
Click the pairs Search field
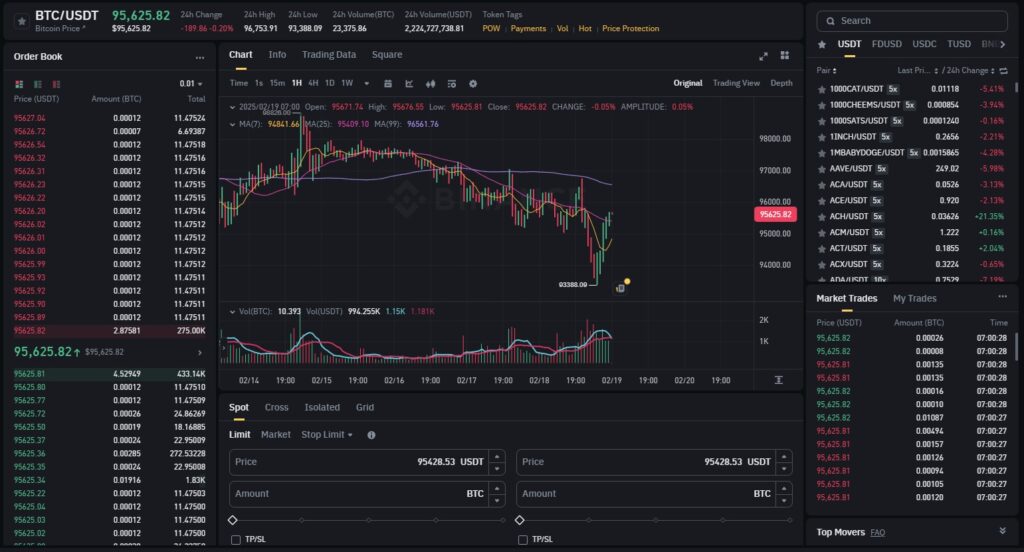tap(912, 21)
